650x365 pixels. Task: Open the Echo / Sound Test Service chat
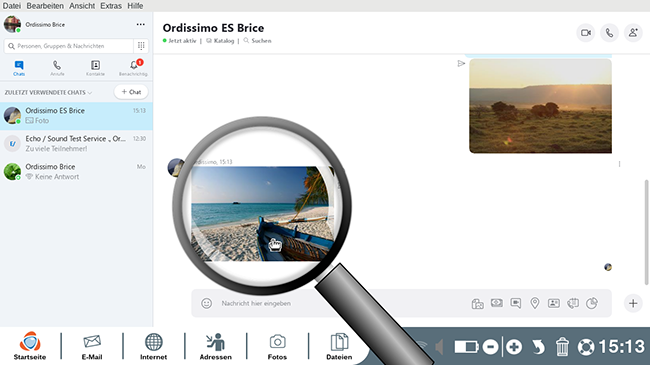(76, 144)
